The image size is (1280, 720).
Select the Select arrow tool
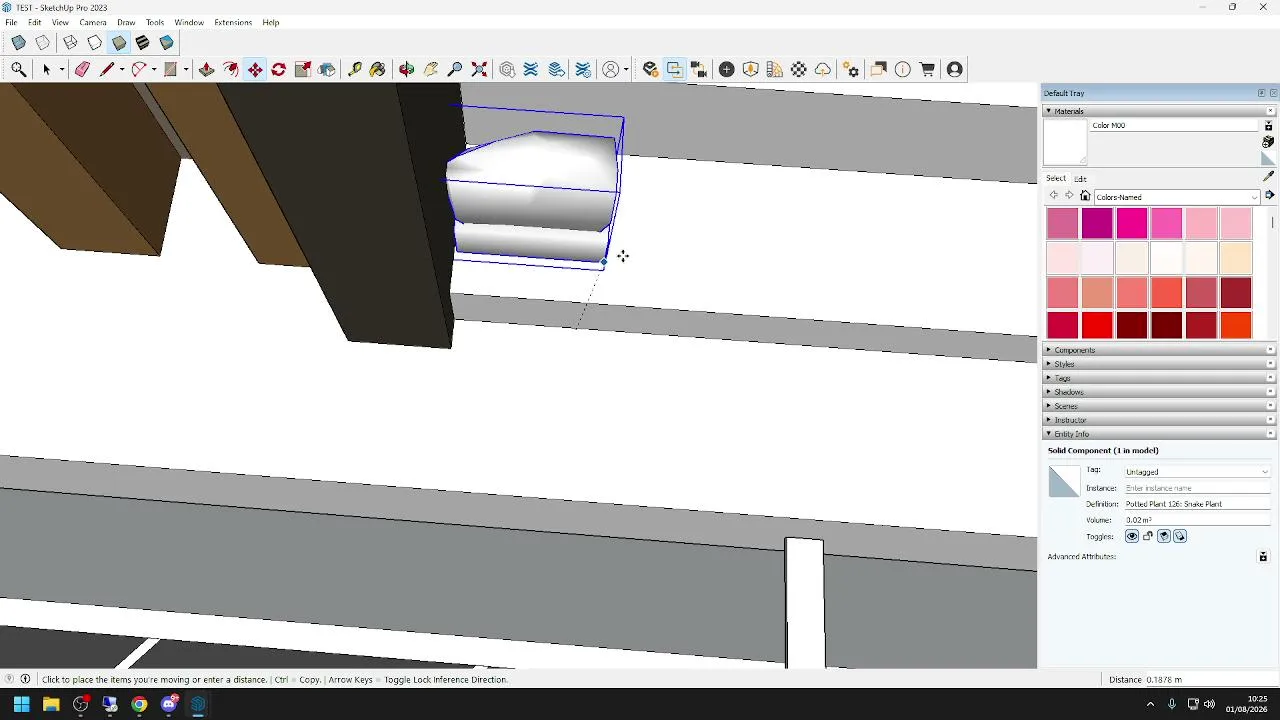click(46, 69)
